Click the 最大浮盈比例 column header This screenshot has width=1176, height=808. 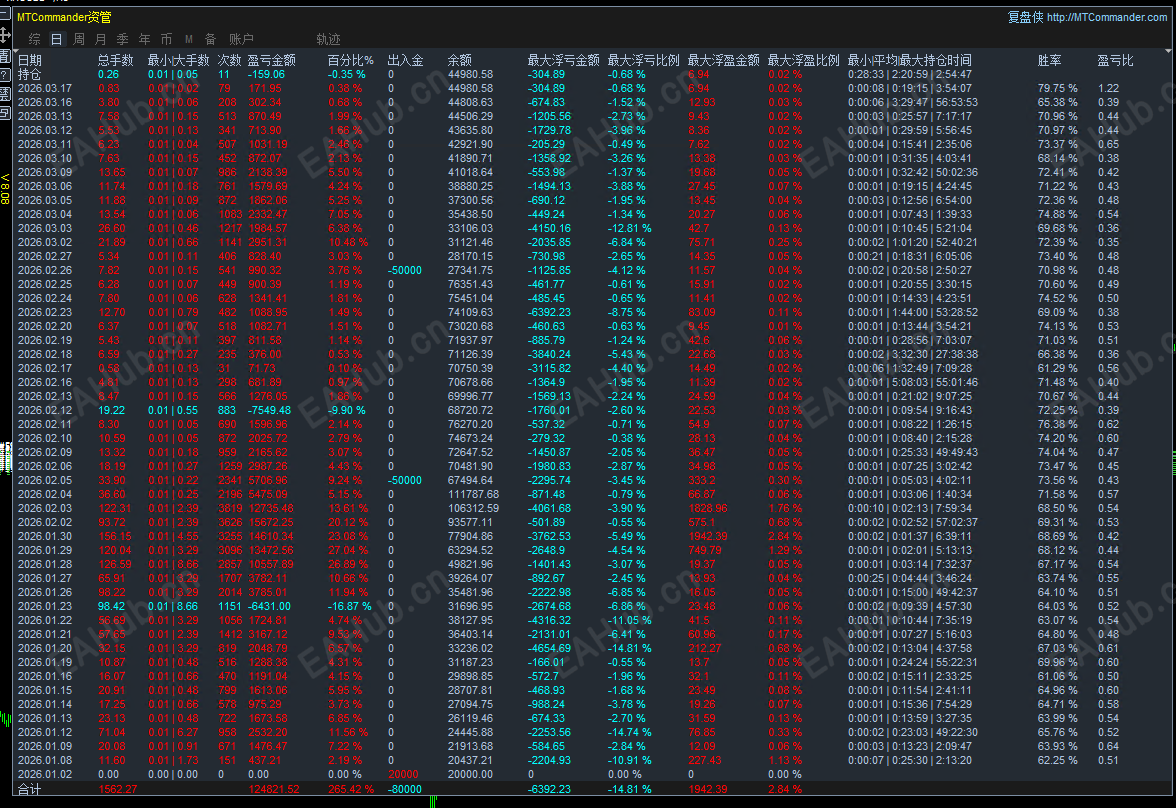tap(803, 60)
